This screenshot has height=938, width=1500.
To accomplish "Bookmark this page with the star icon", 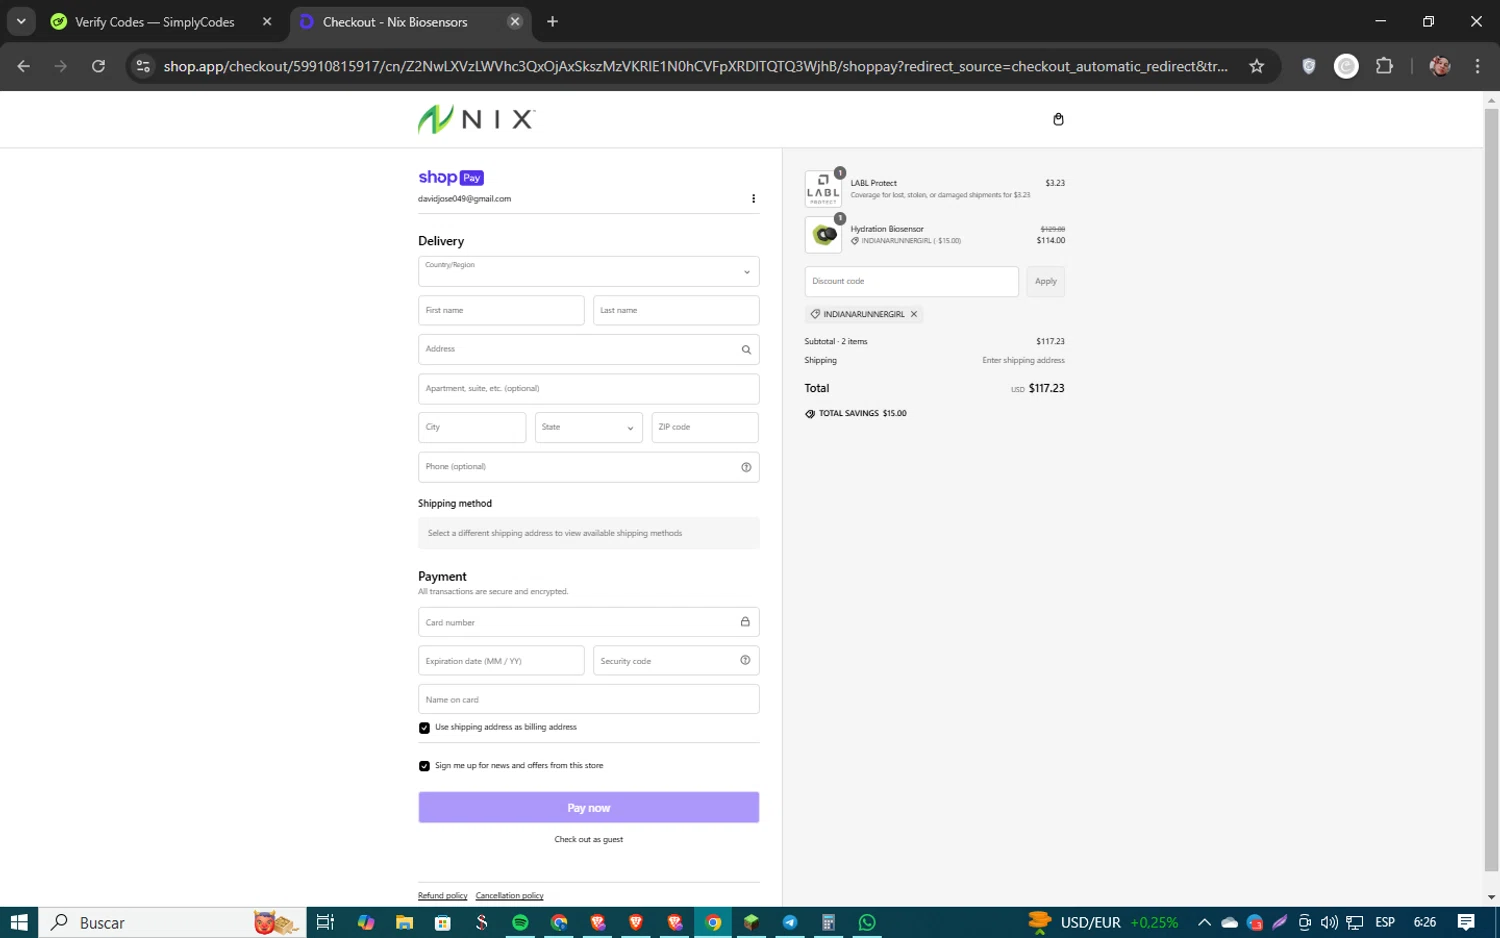I will pyautogui.click(x=1257, y=66).
